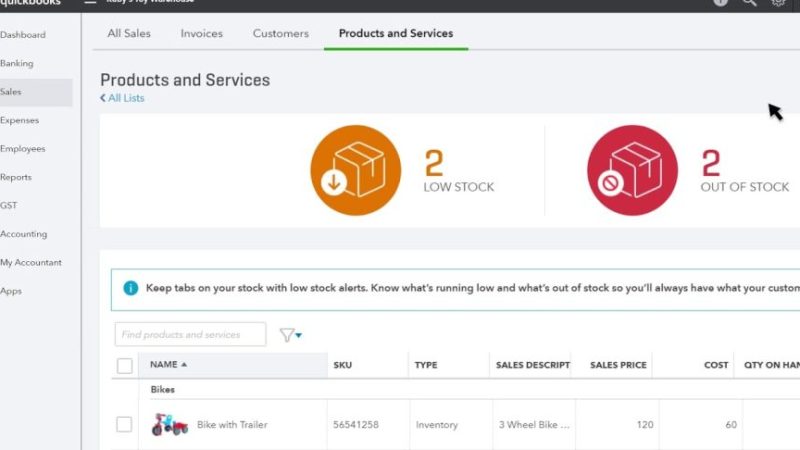Switch to All Sales tab
The height and width of the screenshot is (450, 800).
pos(129,33)
